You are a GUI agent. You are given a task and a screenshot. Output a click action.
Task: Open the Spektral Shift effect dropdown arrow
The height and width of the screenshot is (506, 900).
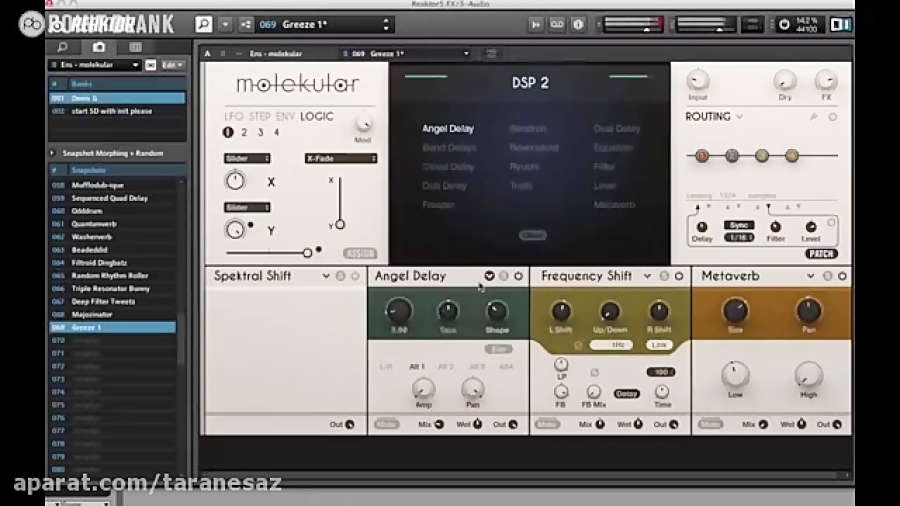(x=325, y=277)
